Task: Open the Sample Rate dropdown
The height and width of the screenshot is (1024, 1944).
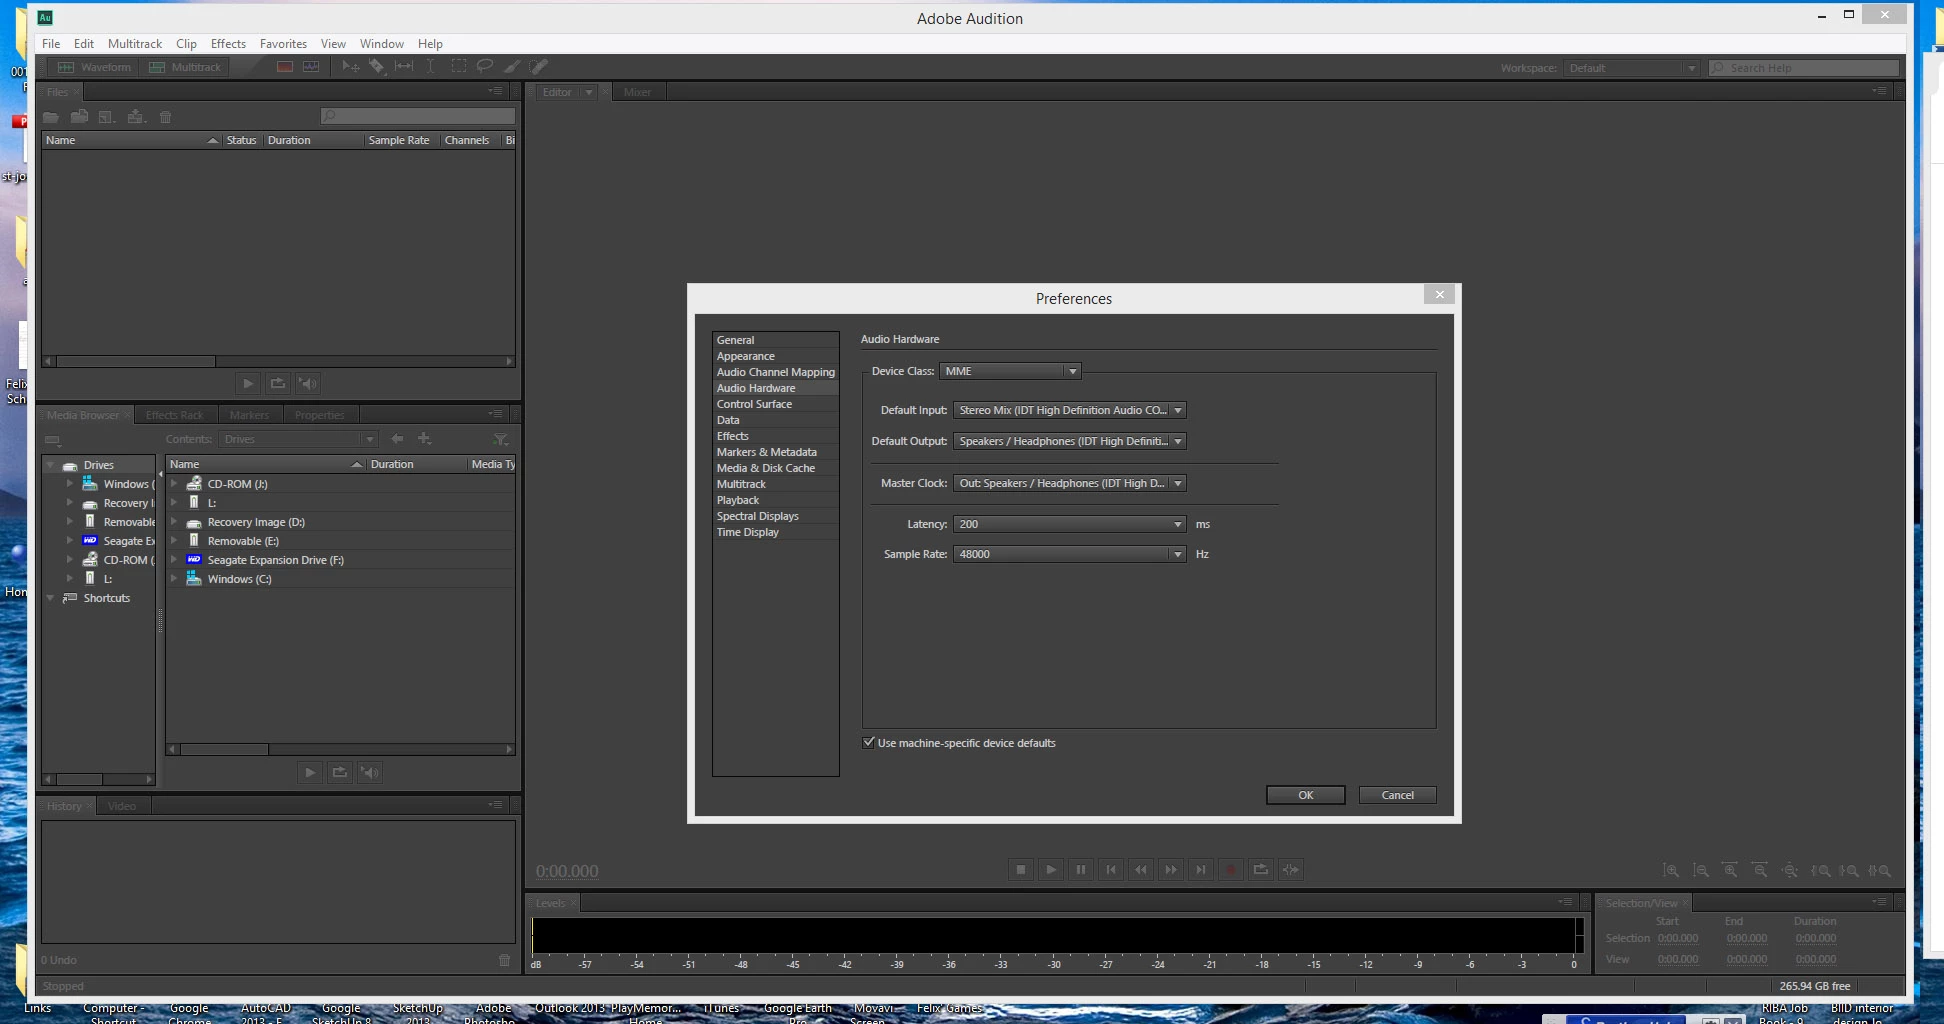Action: (x=1070, y=554)
